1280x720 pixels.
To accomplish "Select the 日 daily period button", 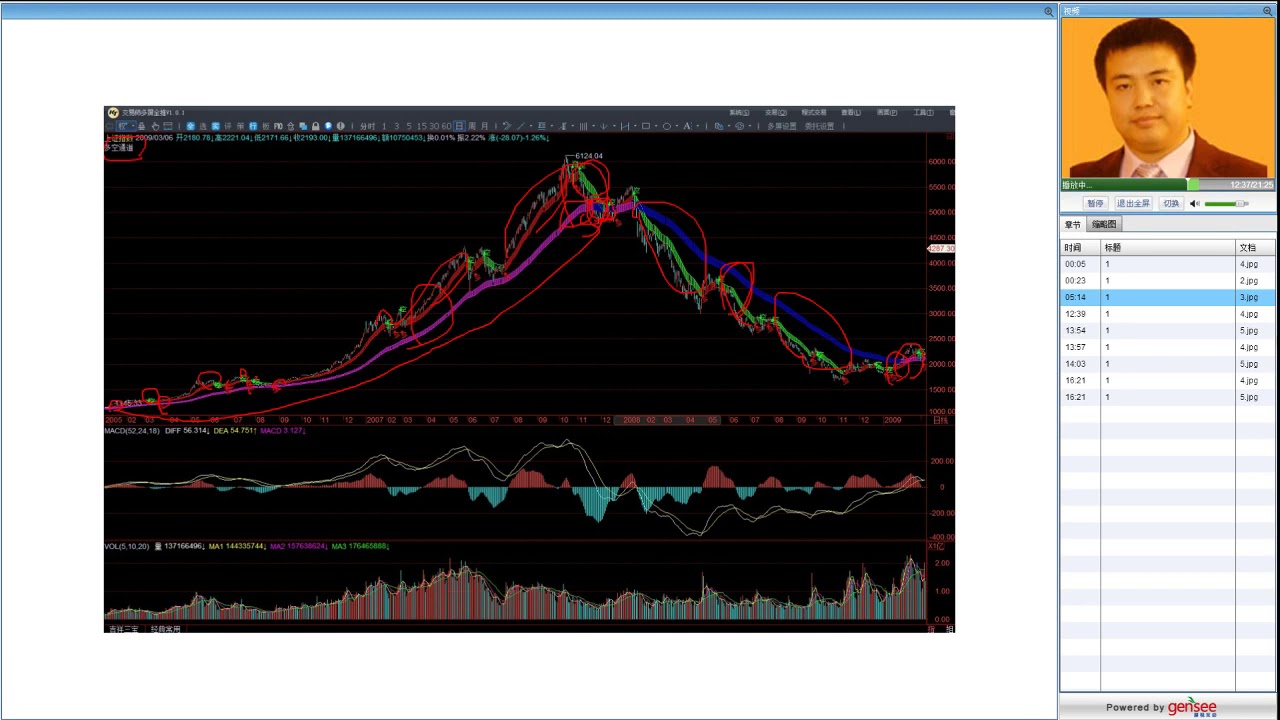I will [459, 126].
